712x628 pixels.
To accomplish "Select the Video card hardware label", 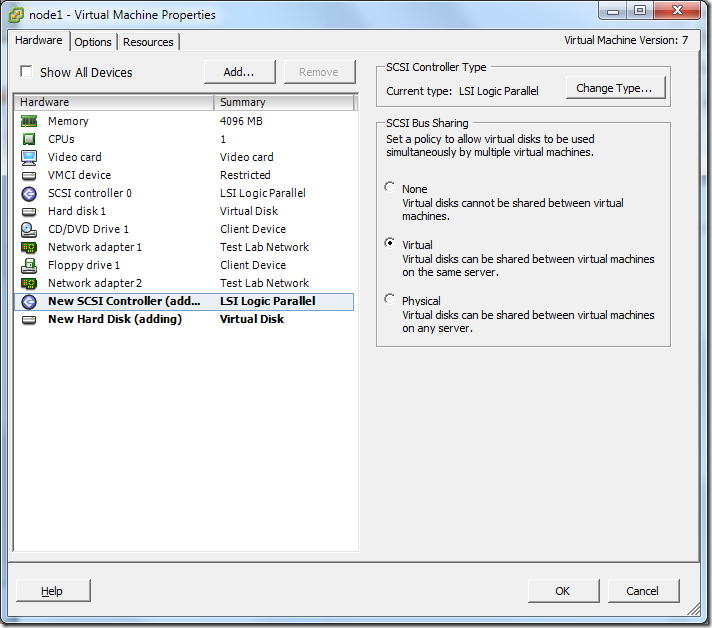I will (x=75, y=157).
